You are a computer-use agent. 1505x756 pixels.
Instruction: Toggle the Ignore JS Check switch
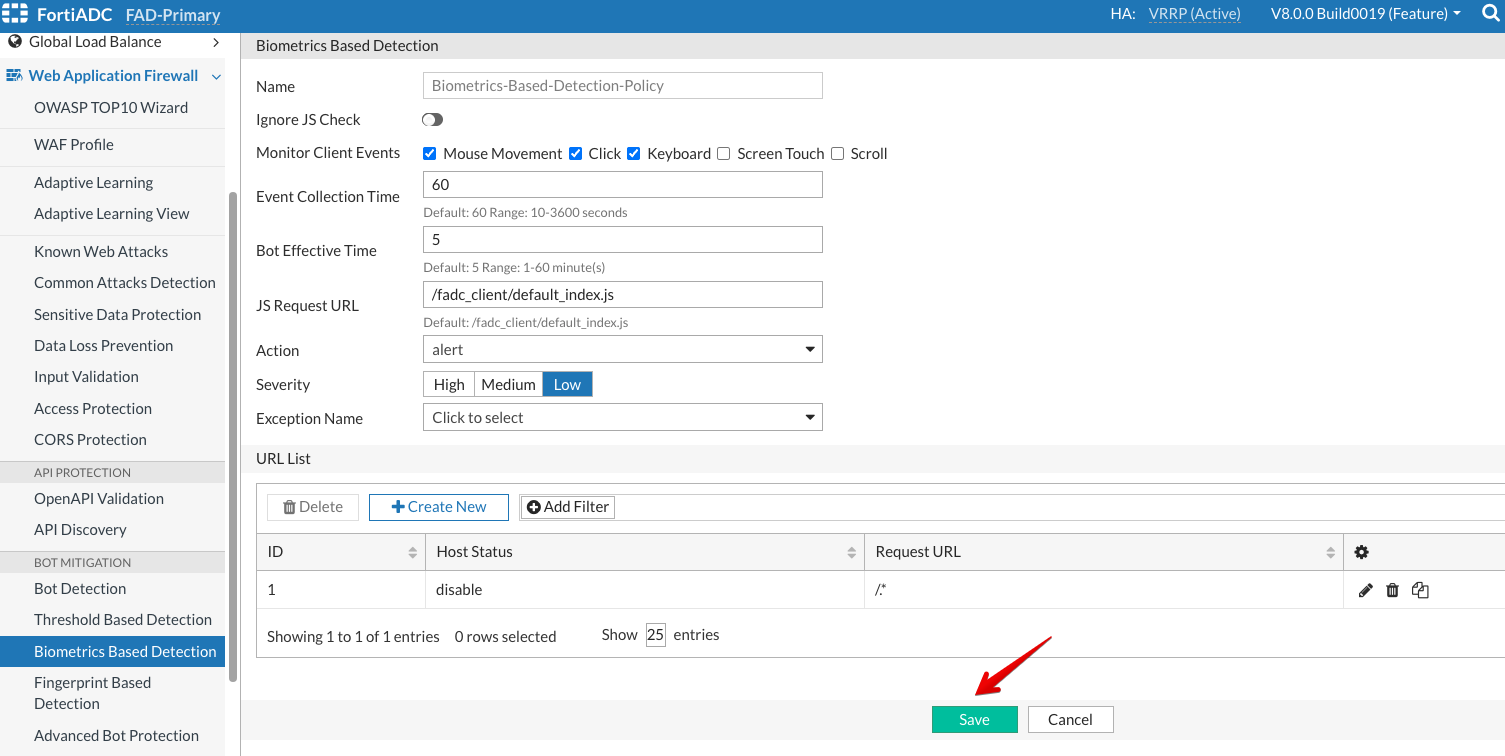coord(432,120)
